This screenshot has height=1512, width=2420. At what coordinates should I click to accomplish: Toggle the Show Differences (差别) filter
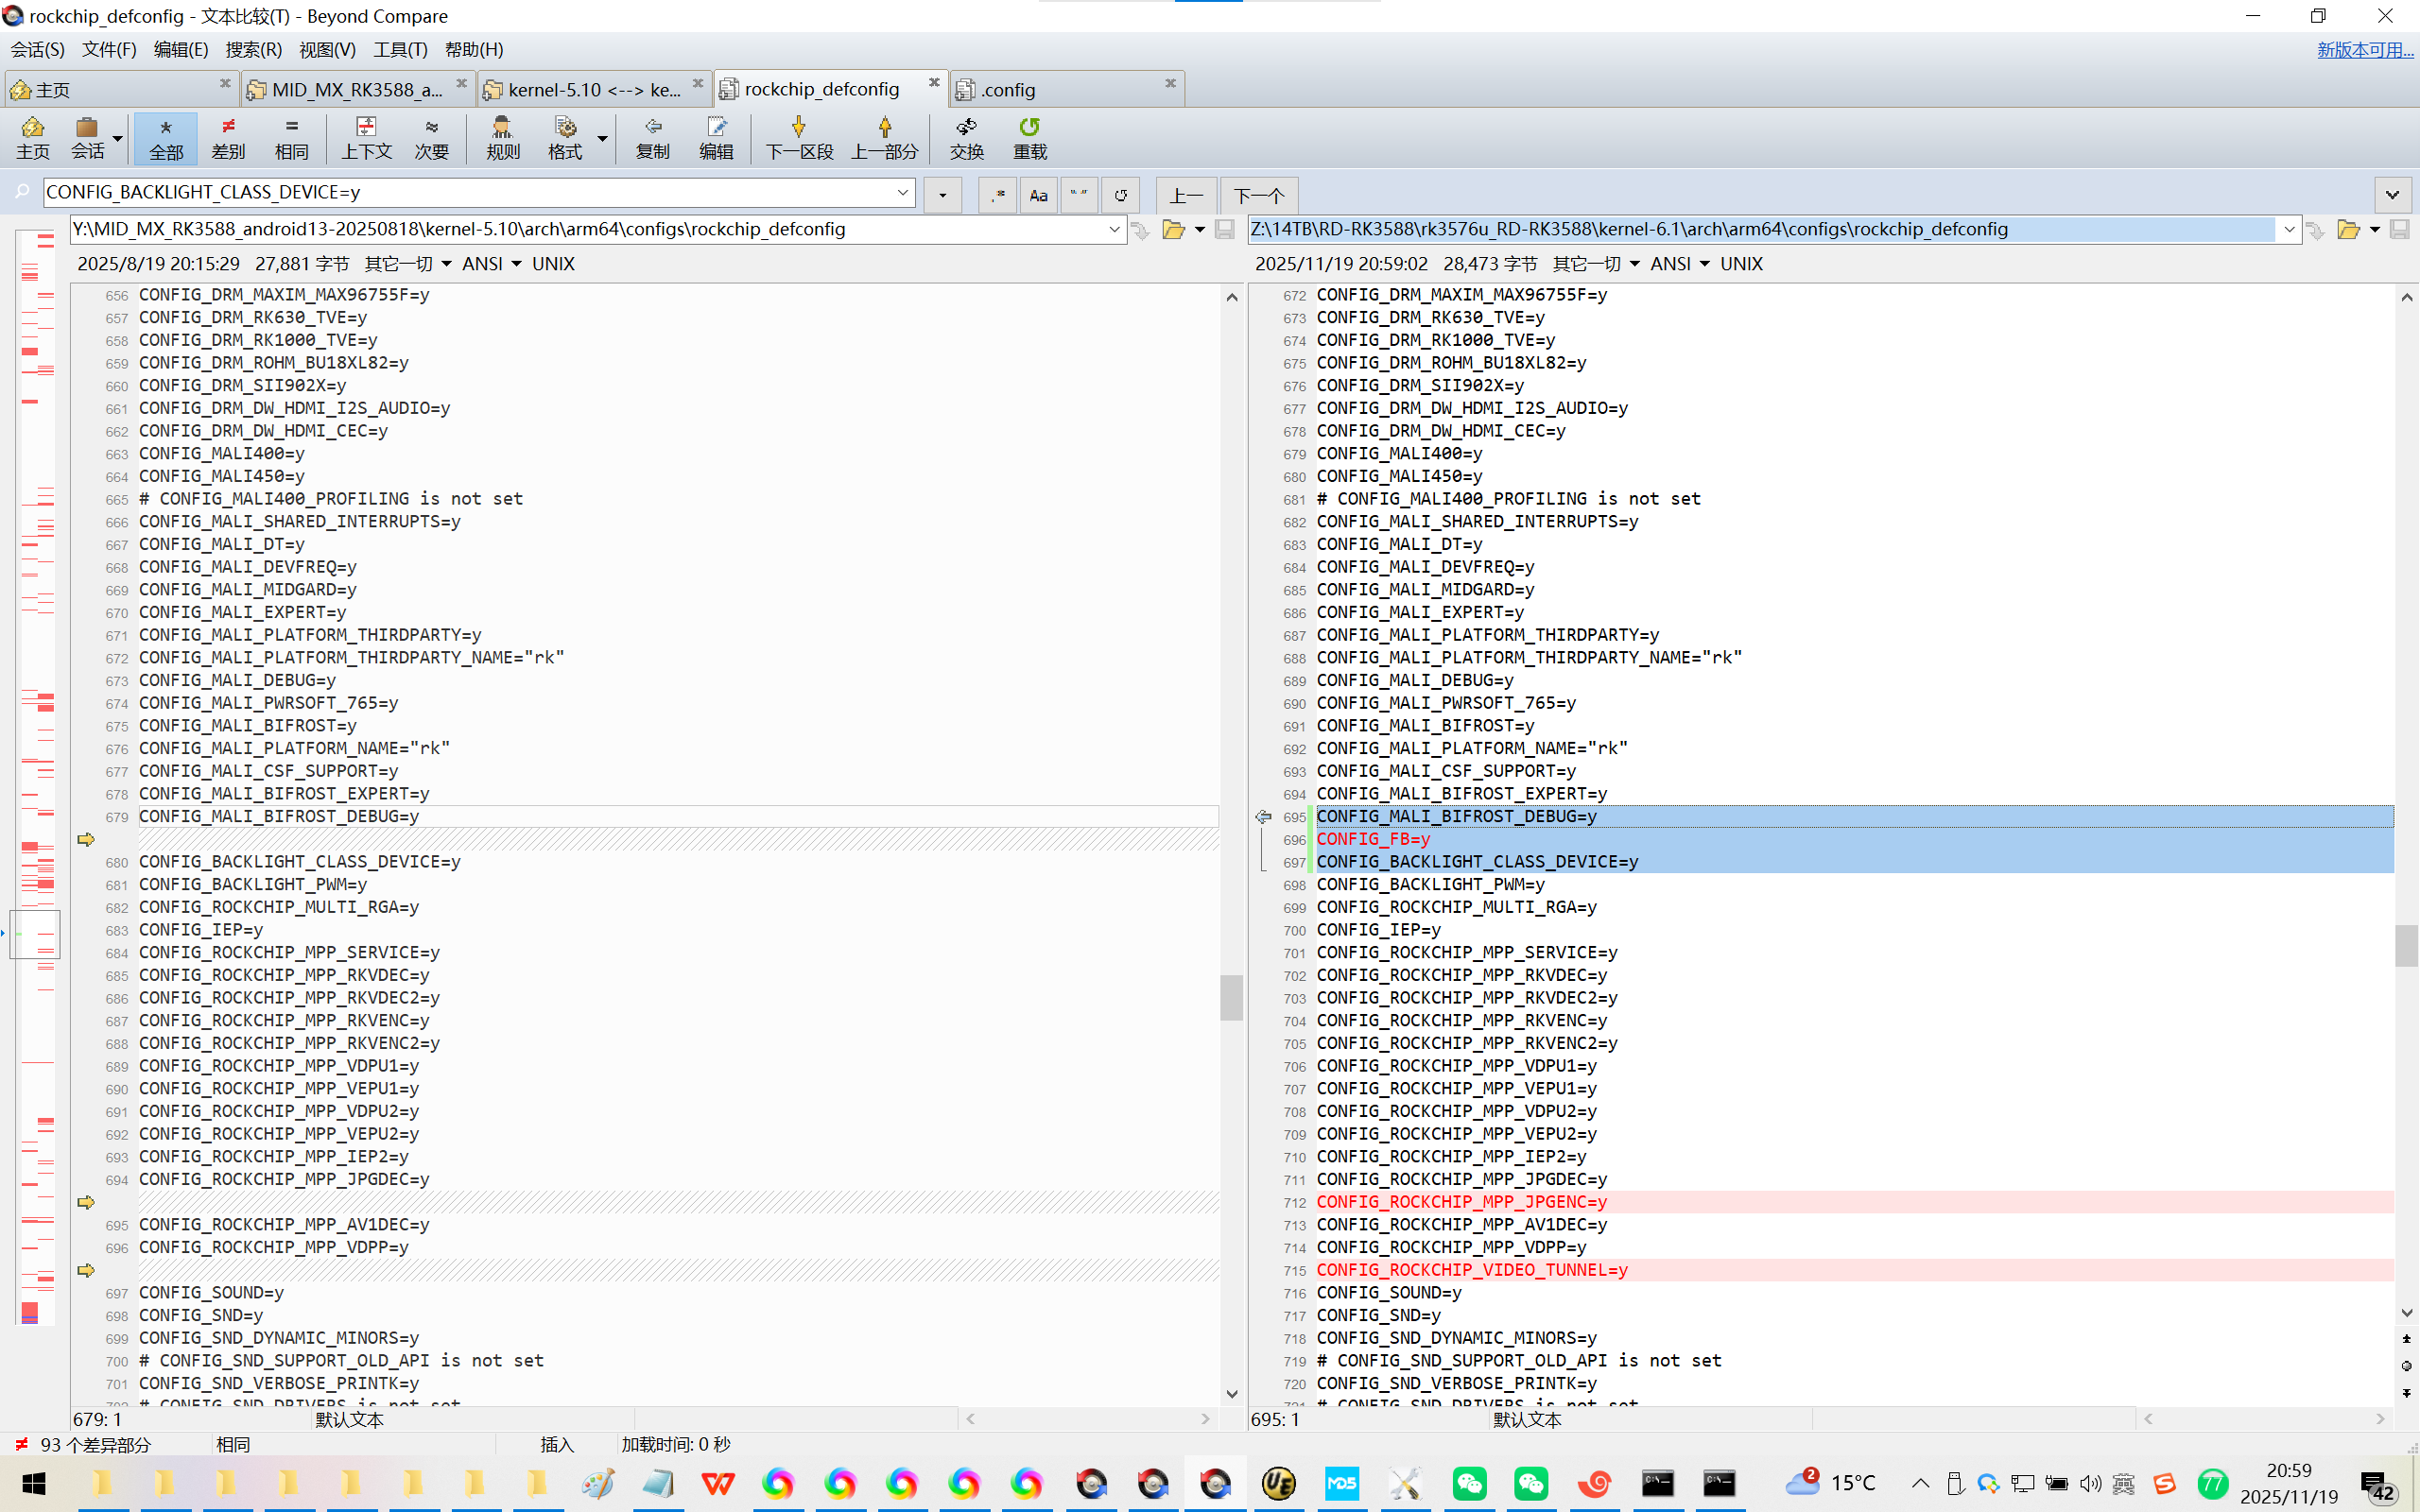(x=228, y=137)
